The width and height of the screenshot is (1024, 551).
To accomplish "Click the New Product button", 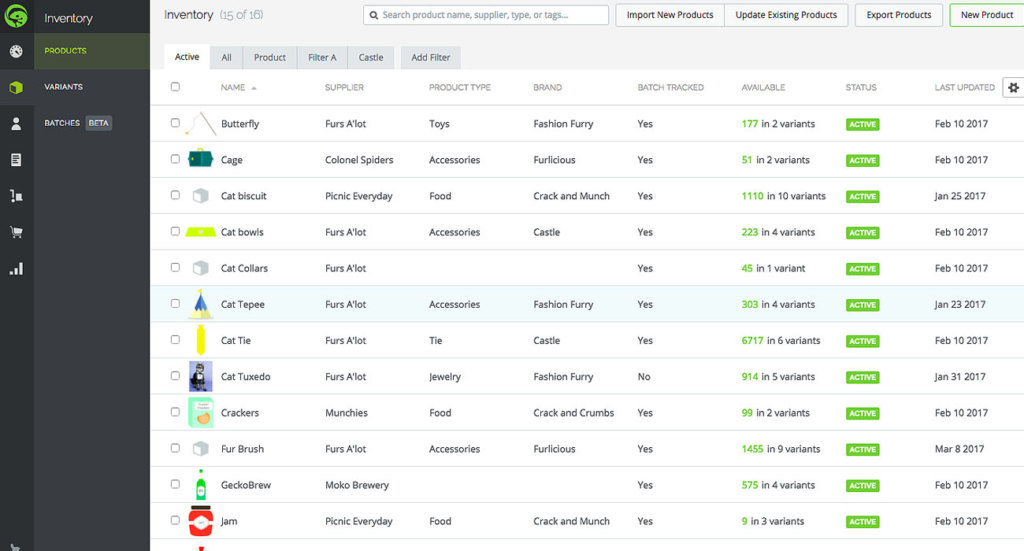I will pyautogui.click(x=987, y=15).
